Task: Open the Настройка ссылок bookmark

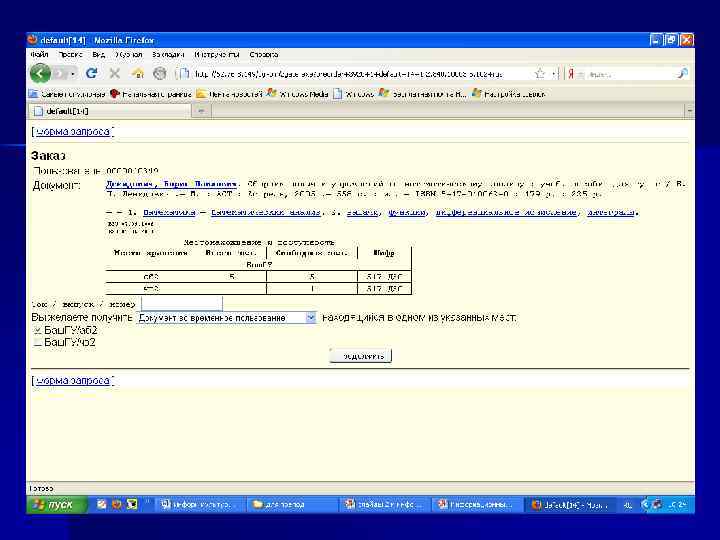Action: 509,94
